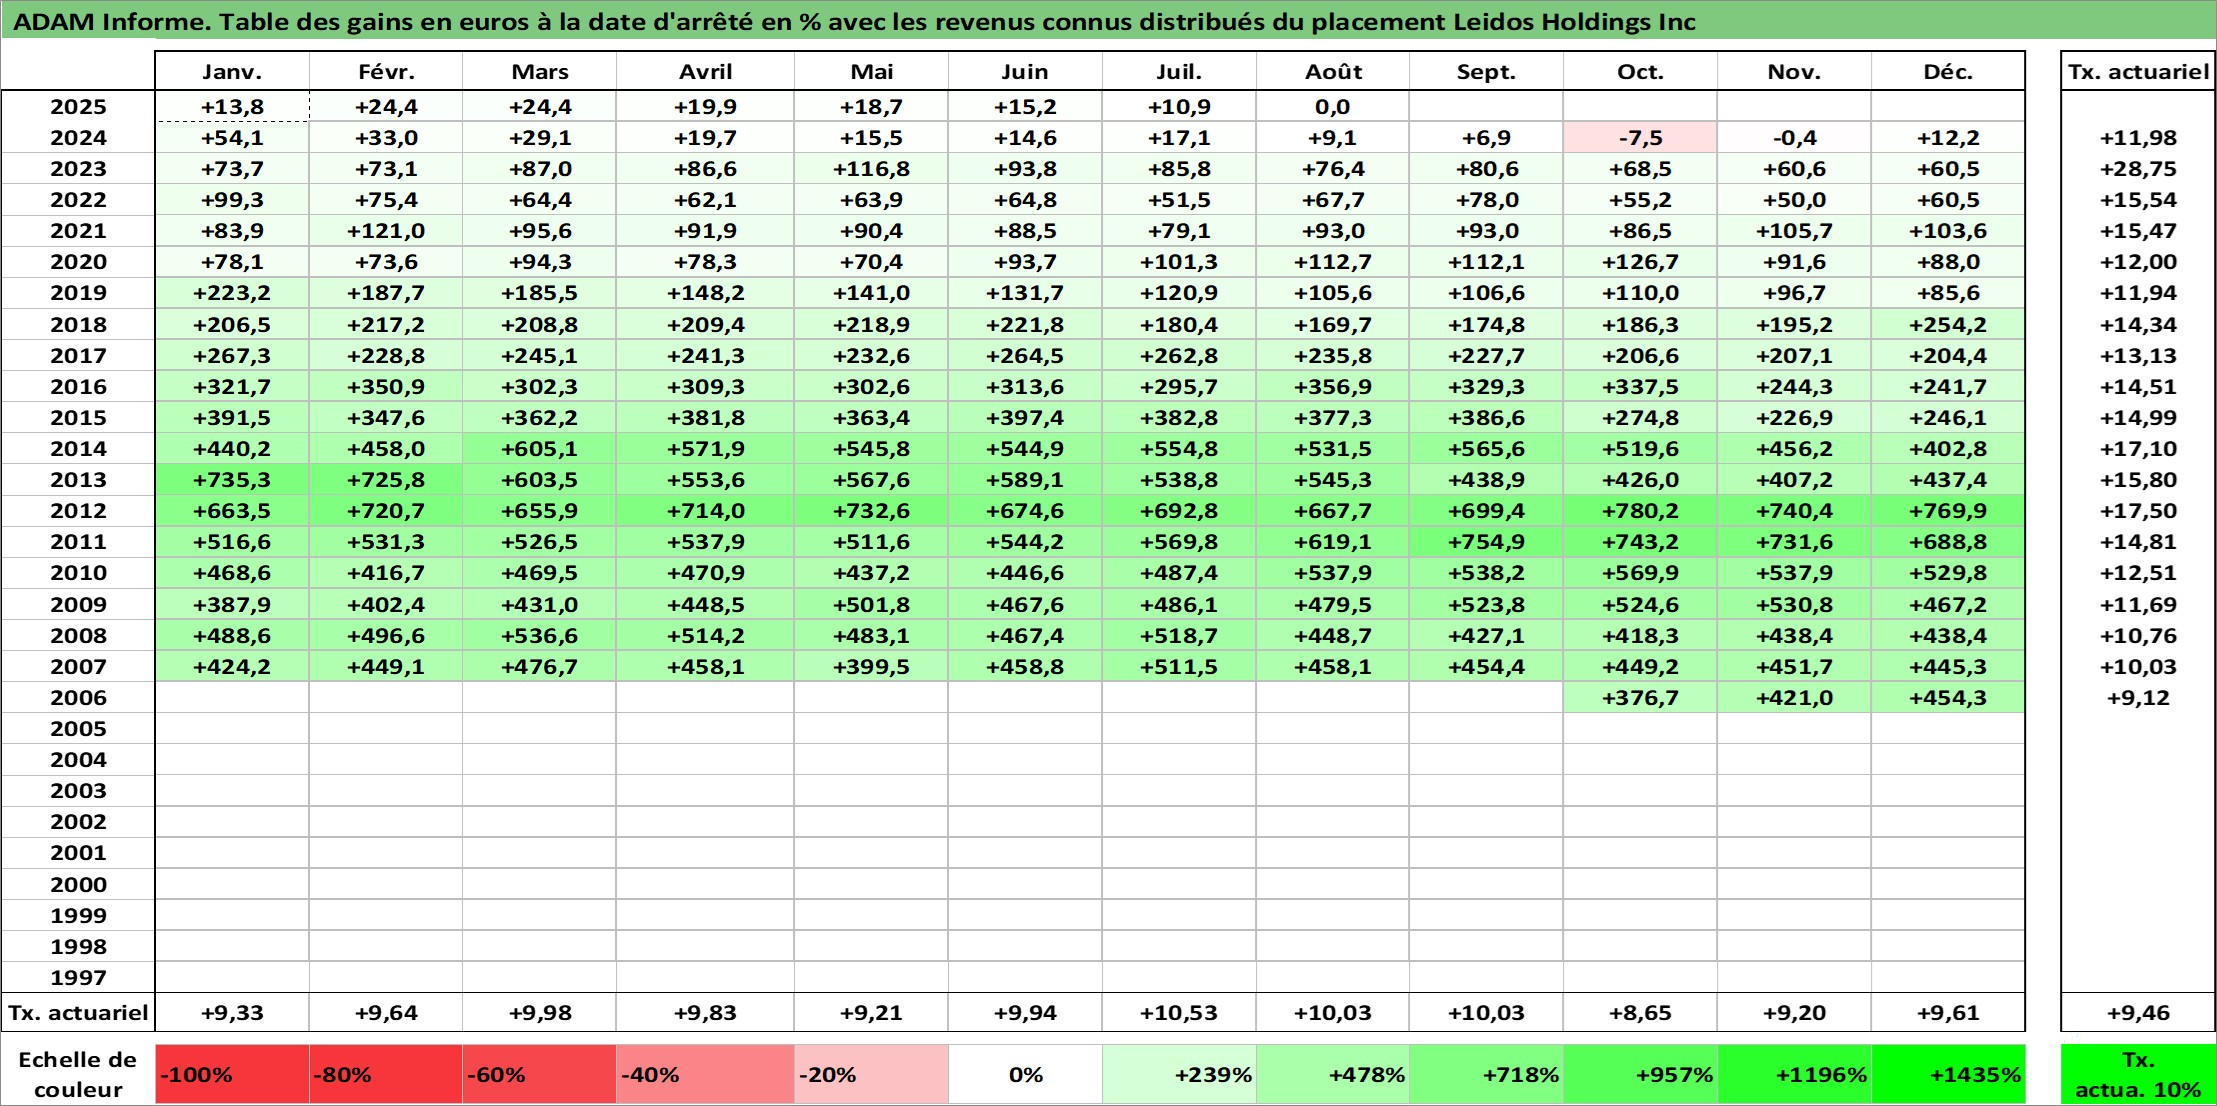
Task: Select the cell showing +536,6
Action: (x=539, y=636)
